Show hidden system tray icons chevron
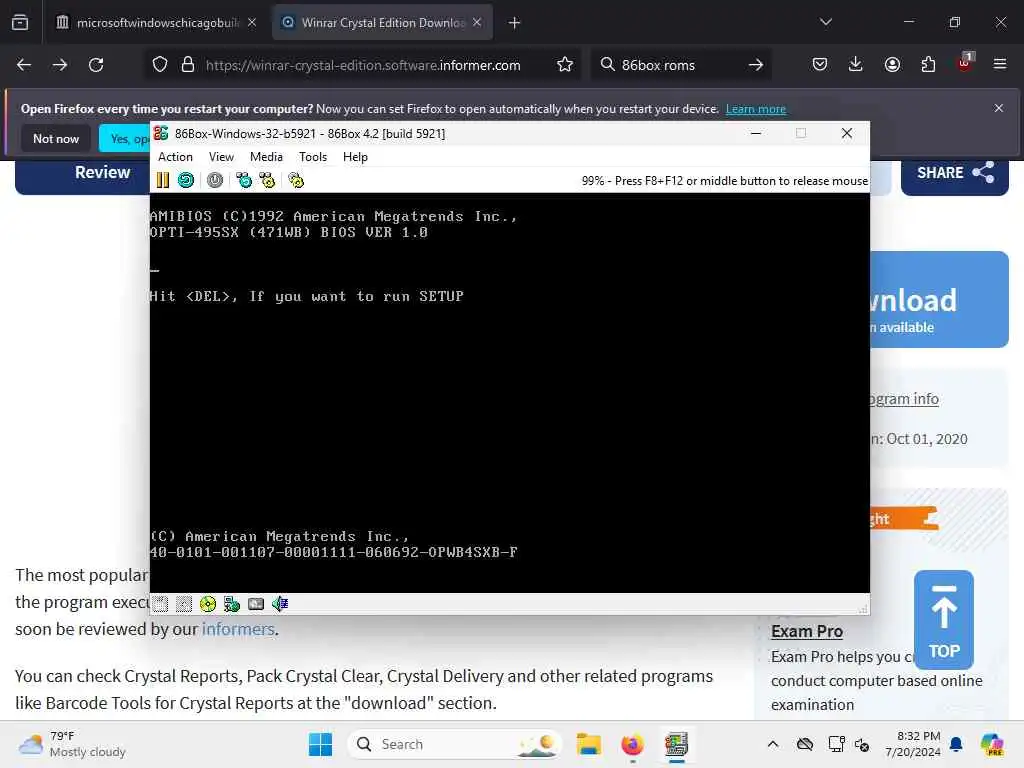This screenshot has width=1024, height=768. point(773,744)
